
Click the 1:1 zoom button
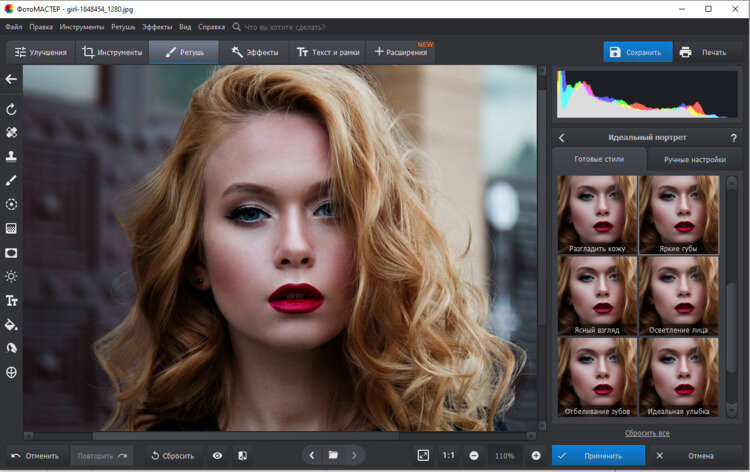click(x=449, y=456)
